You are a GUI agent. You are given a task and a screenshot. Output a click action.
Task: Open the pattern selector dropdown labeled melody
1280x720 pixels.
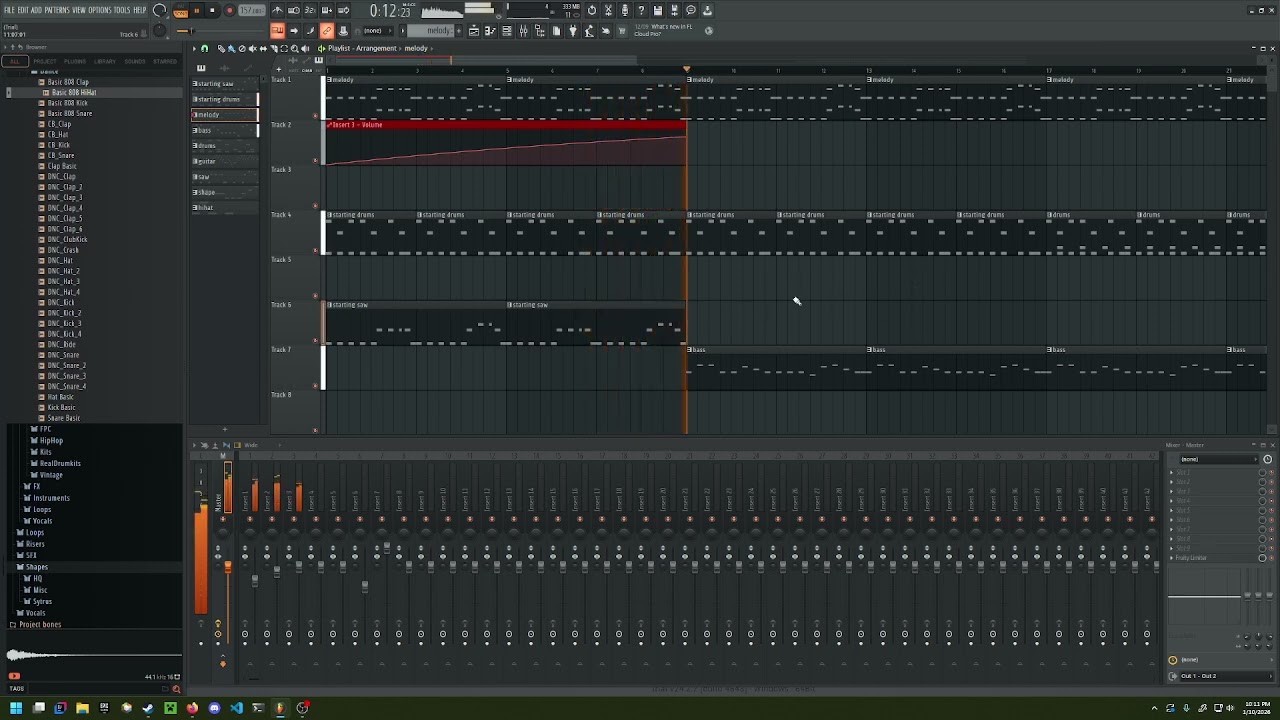[x=430, y=31]
